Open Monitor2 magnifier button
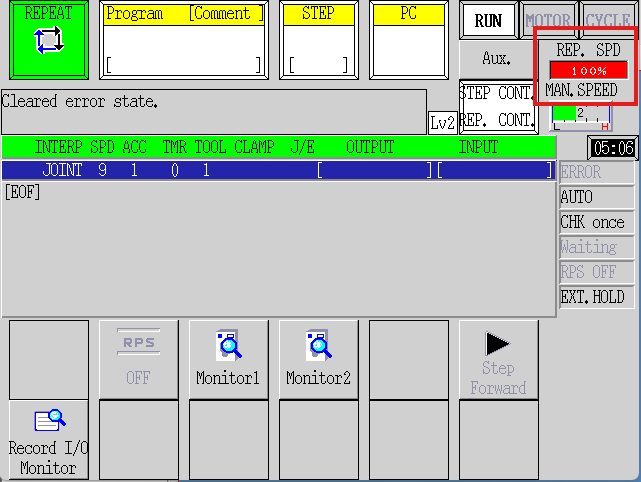This screenshot has width=641, height=482. click(x=318, y=359)
